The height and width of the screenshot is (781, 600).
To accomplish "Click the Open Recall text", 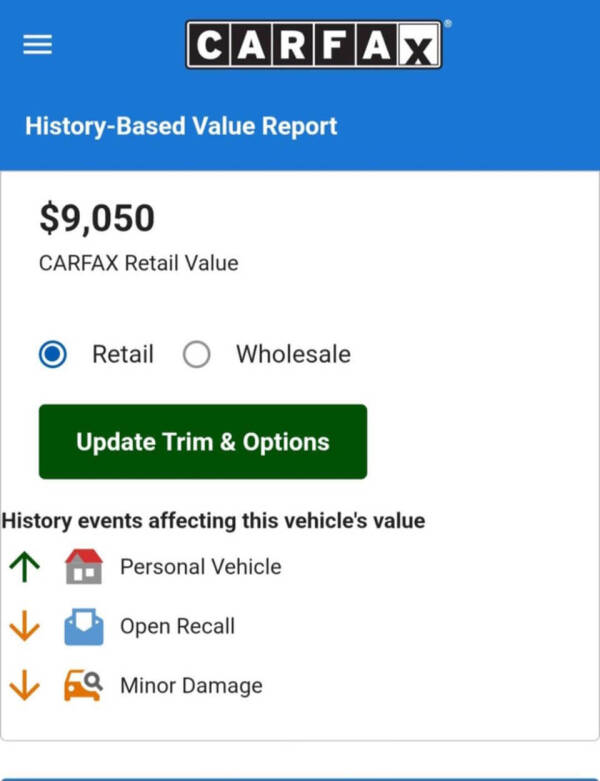I will pos(177,627).
